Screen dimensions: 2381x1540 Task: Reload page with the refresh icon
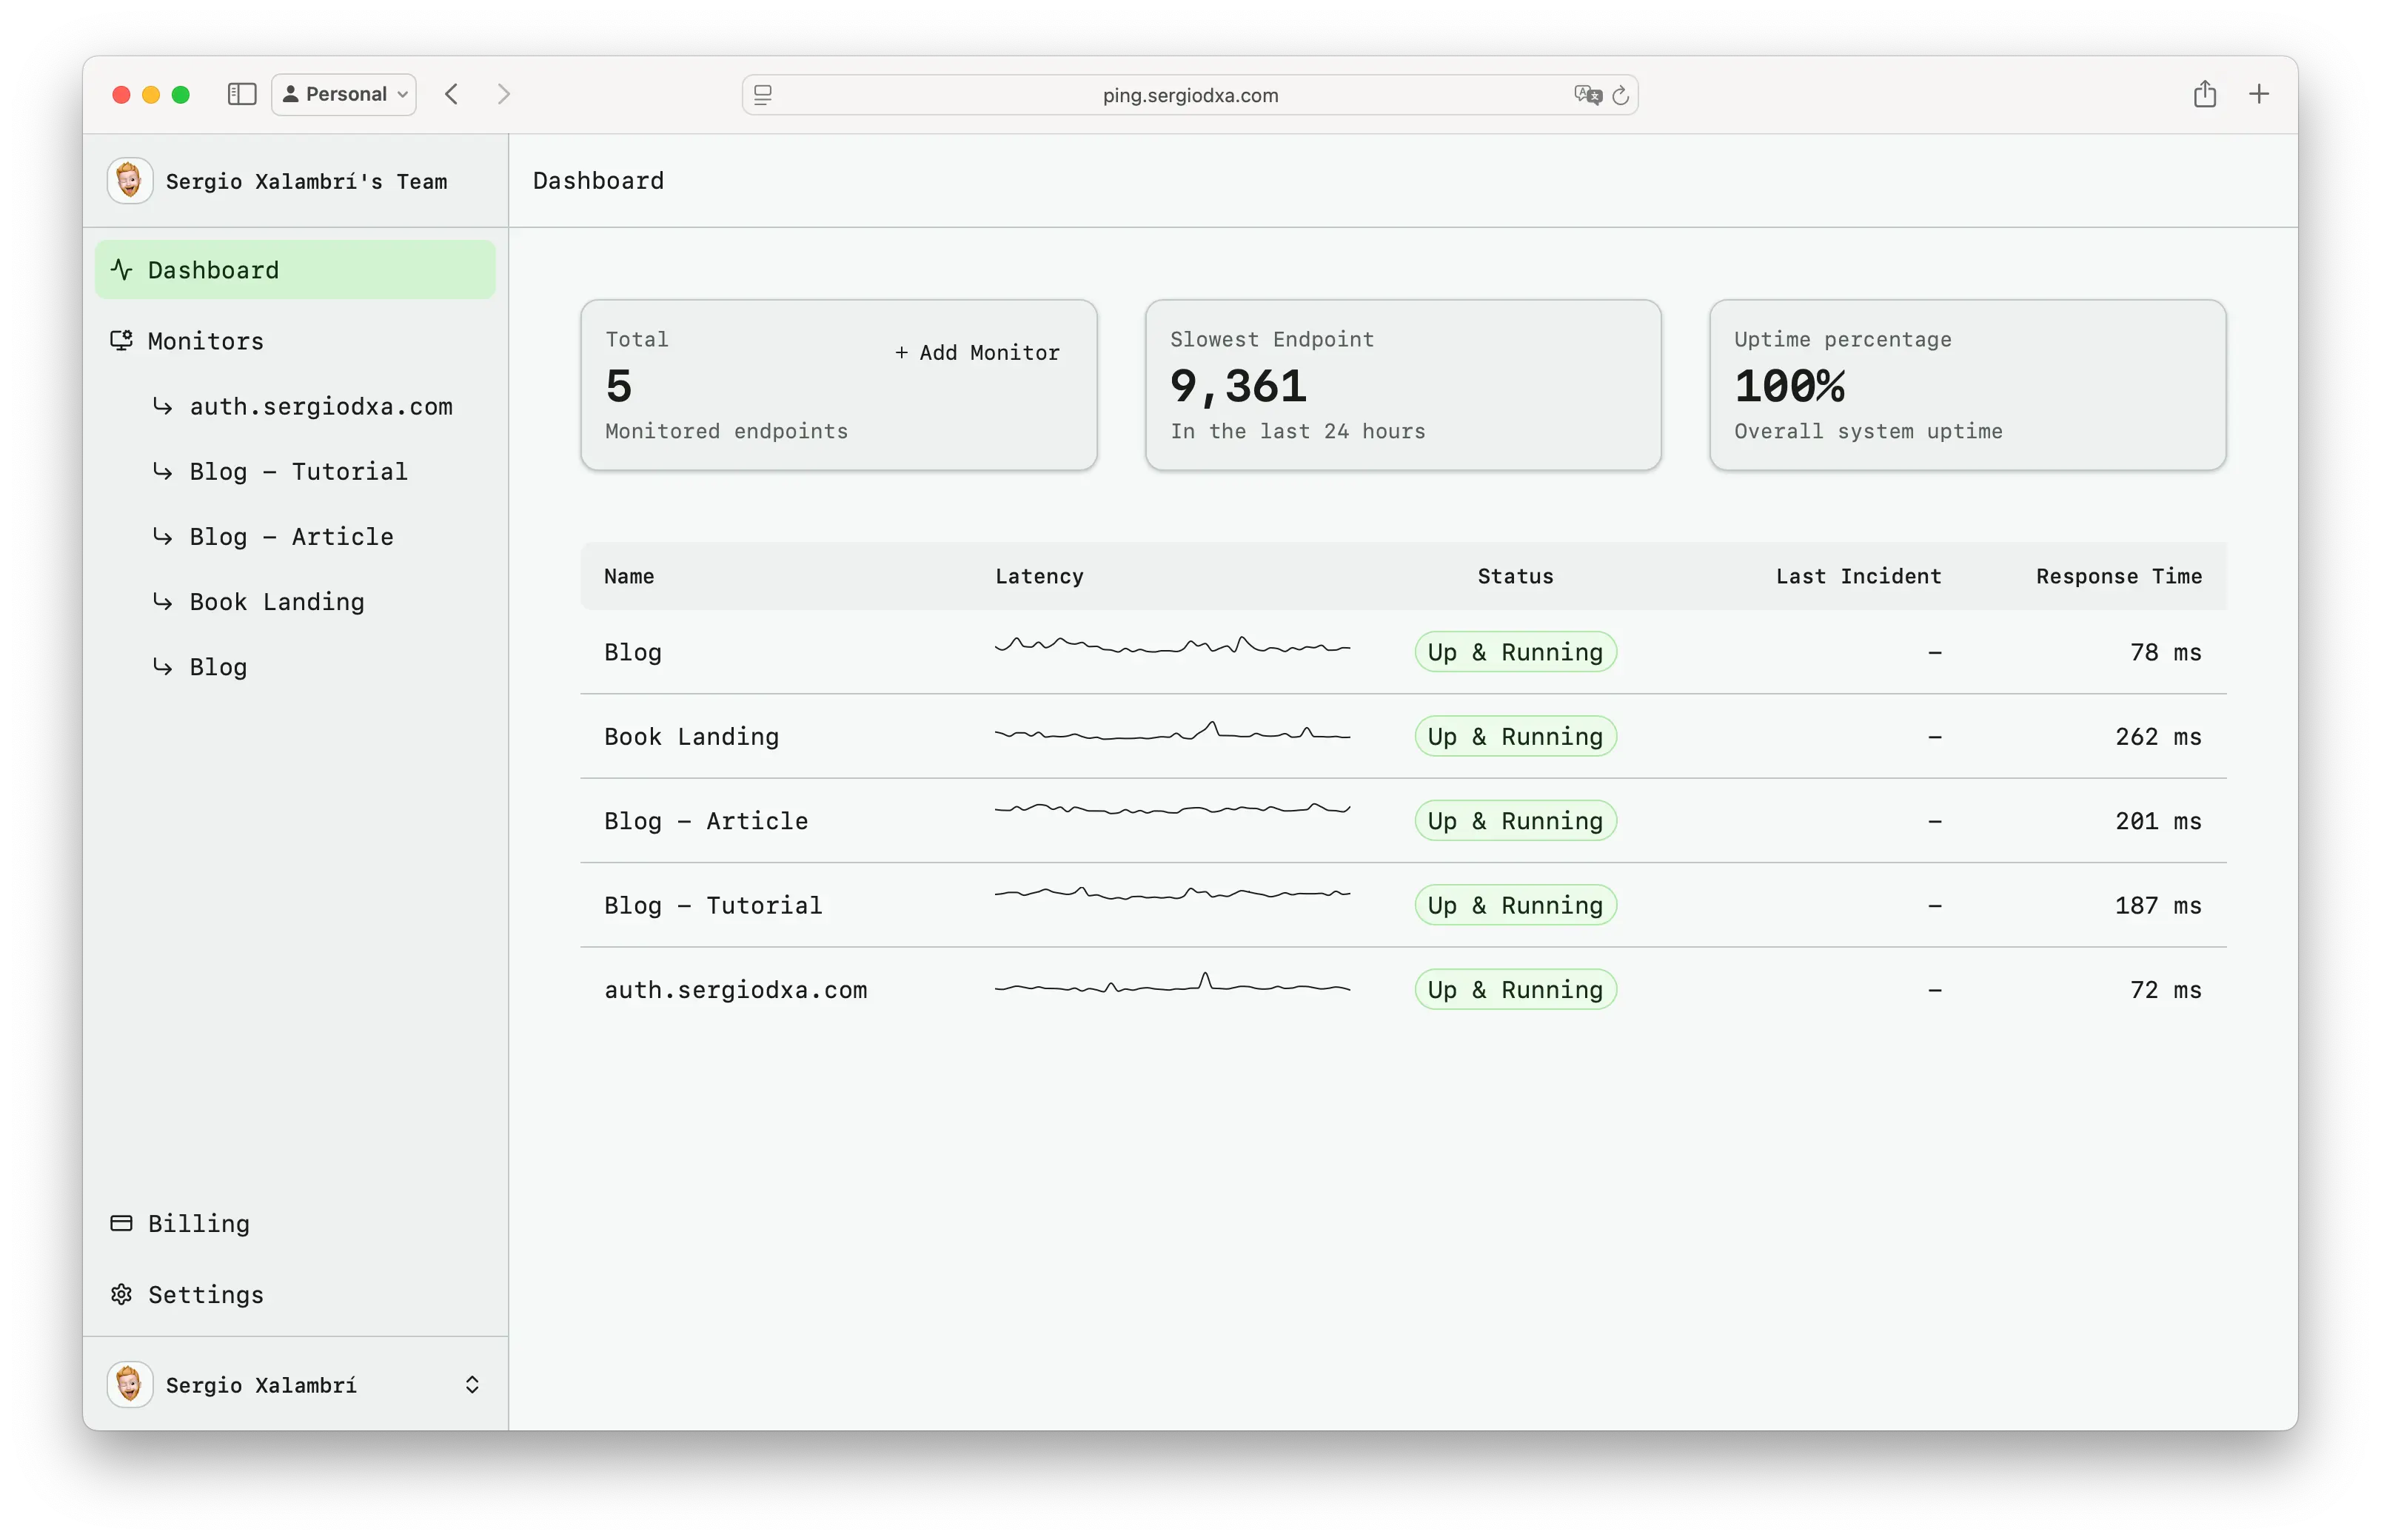pyautogui.click(x=1620, y=95)
